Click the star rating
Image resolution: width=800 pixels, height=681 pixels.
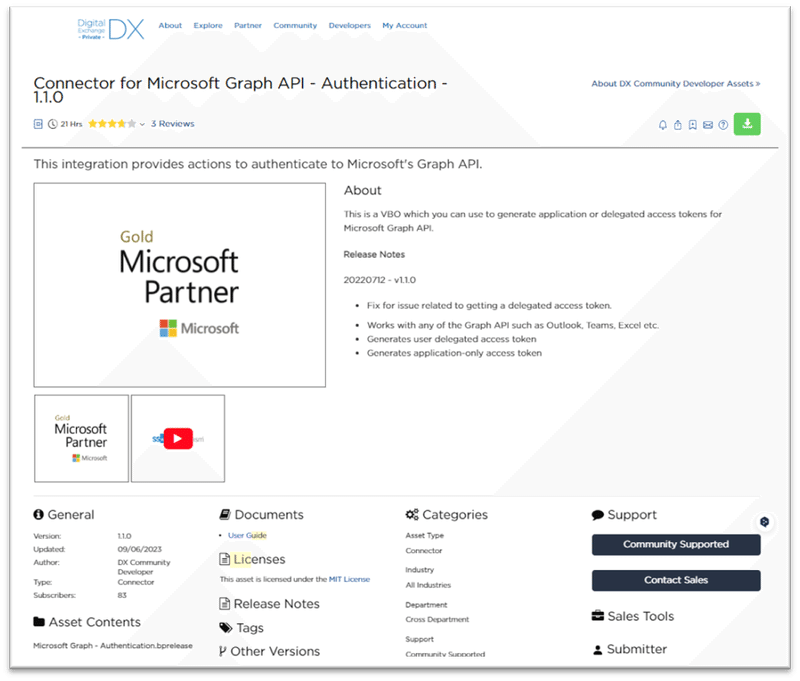coord(112,123)
